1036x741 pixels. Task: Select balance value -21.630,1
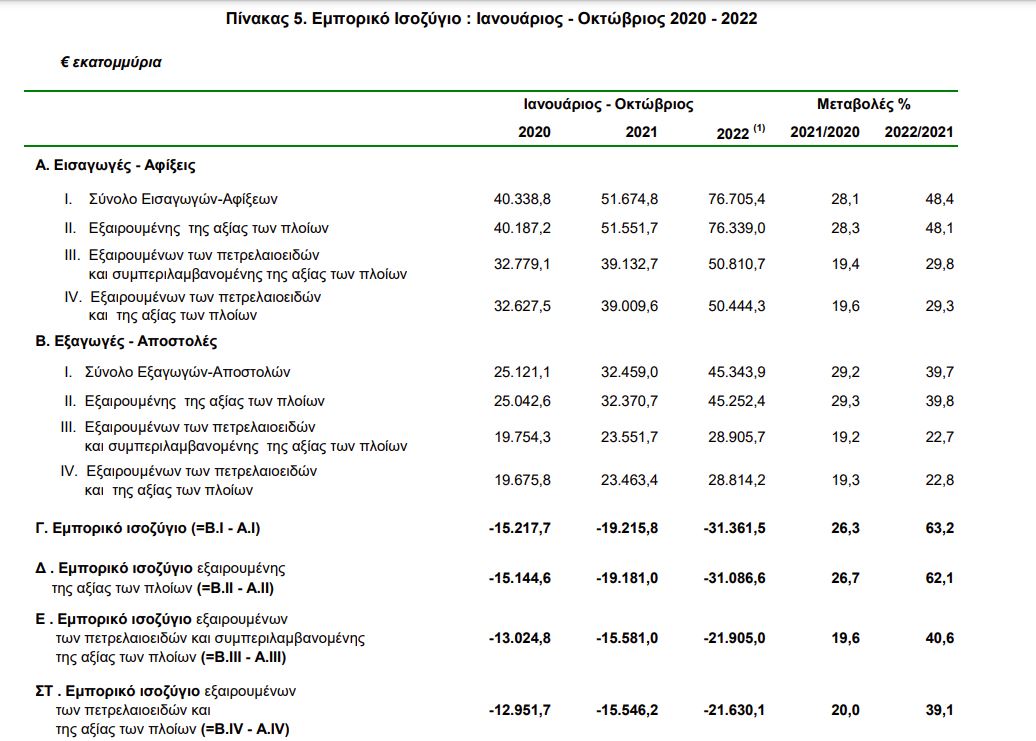(735, 711)
